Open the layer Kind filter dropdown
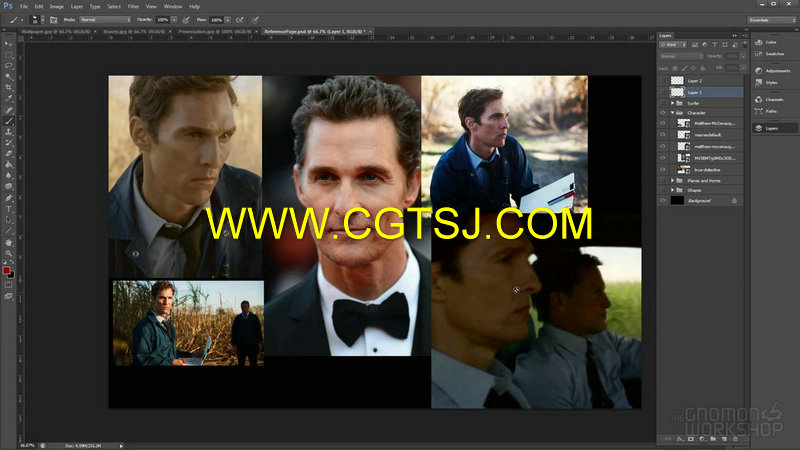Screen dimensions: 800x450 point(673,45)
